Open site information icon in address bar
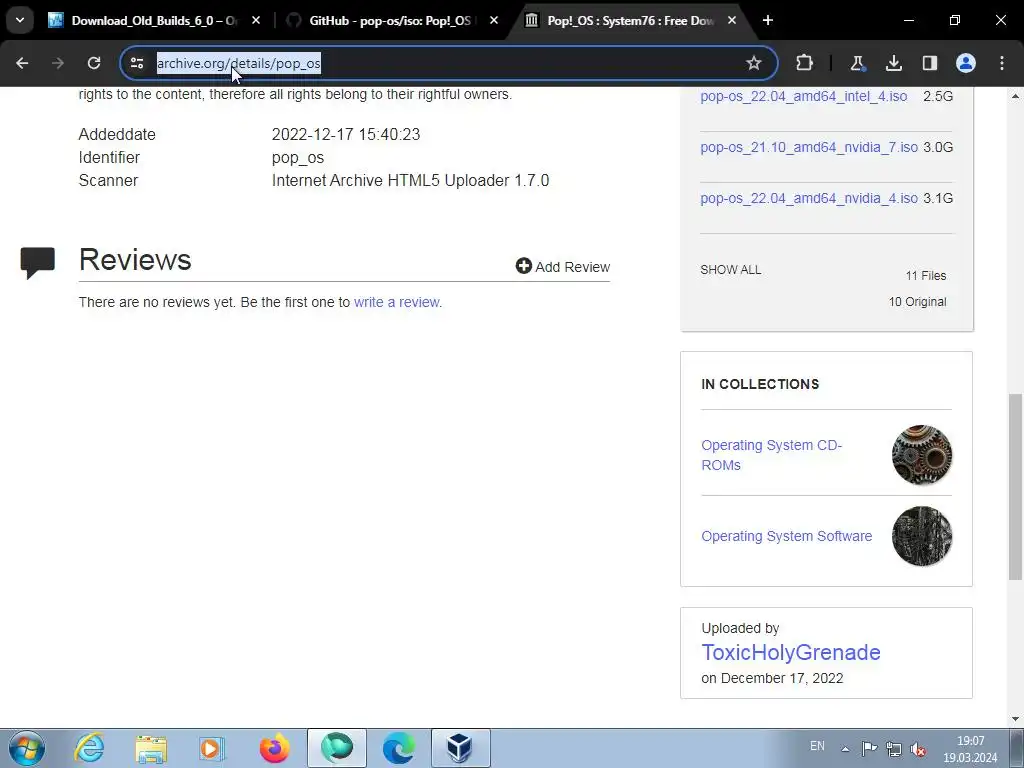1024x768 pixels. tap(137, 63)
